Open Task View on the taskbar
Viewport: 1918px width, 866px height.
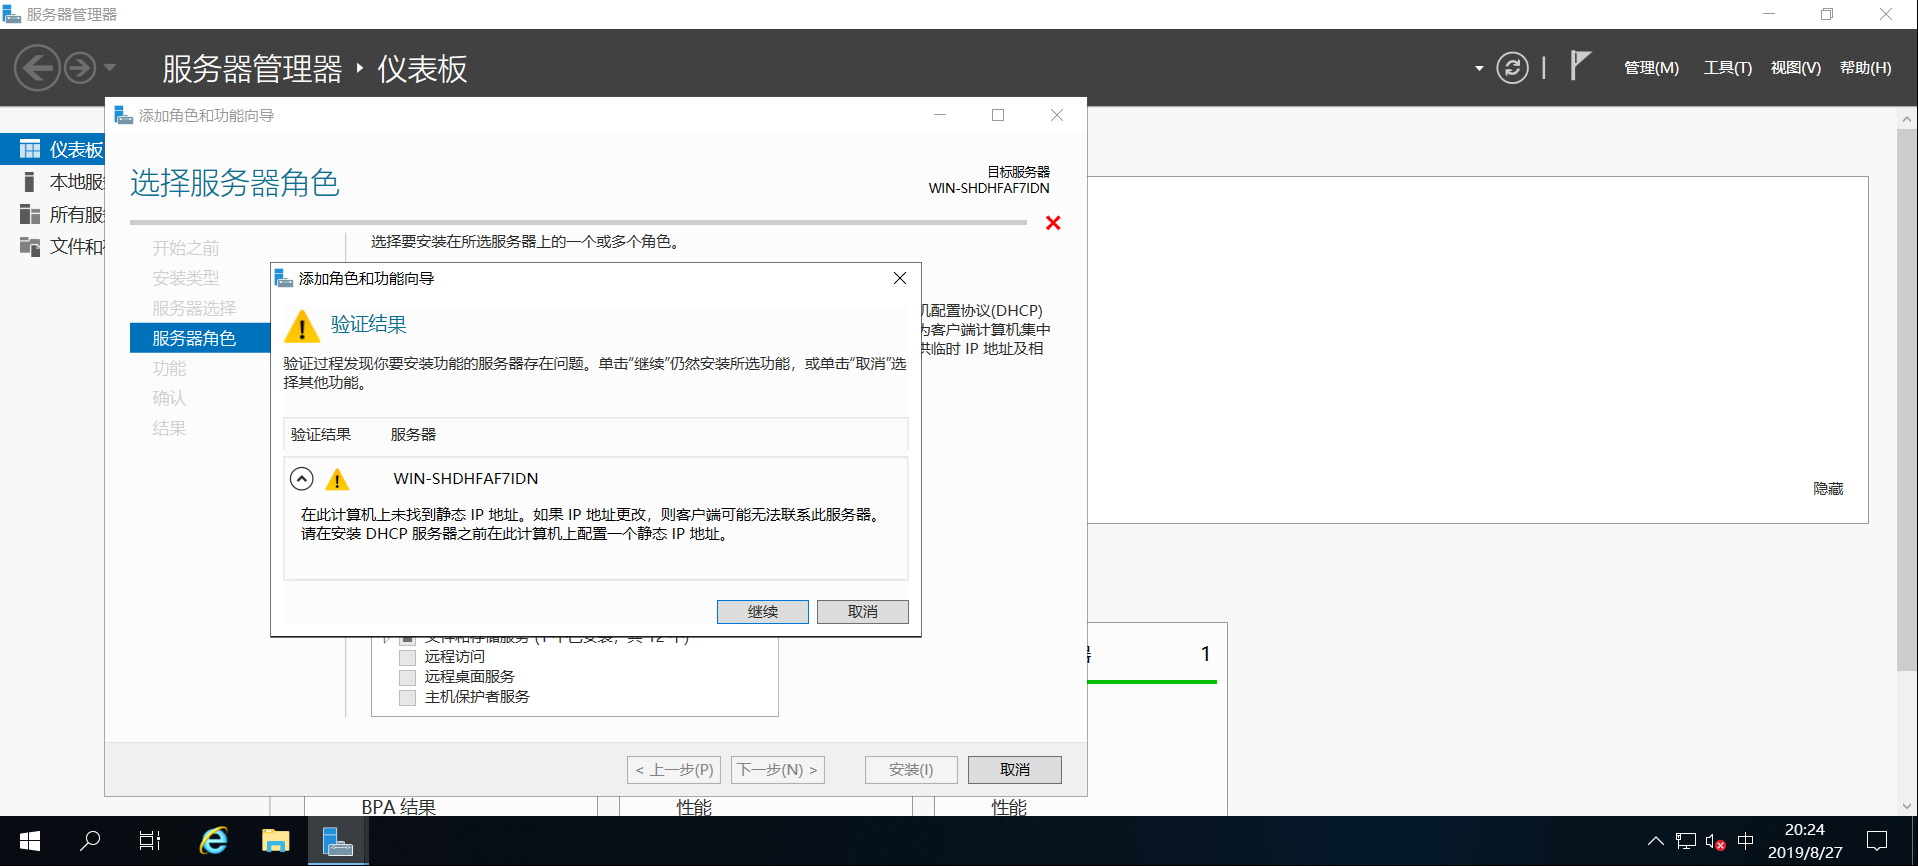click(x=150, y=841)
